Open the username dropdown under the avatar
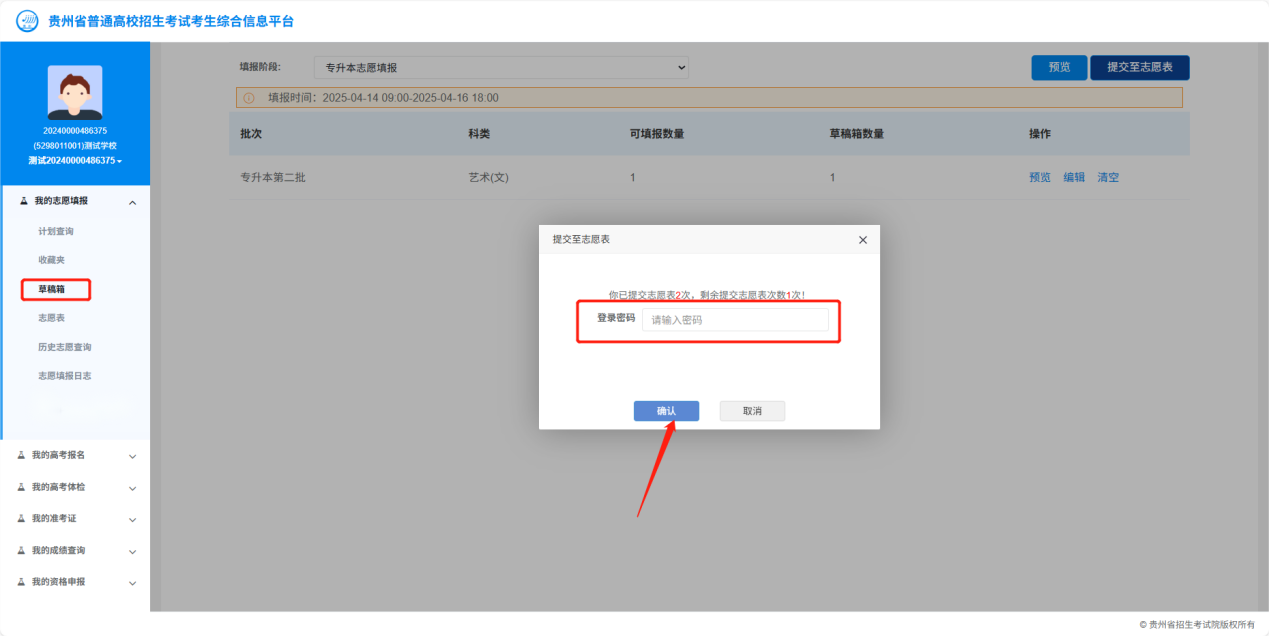Viewport: 1269px width, 636px height. pos(75,161)
